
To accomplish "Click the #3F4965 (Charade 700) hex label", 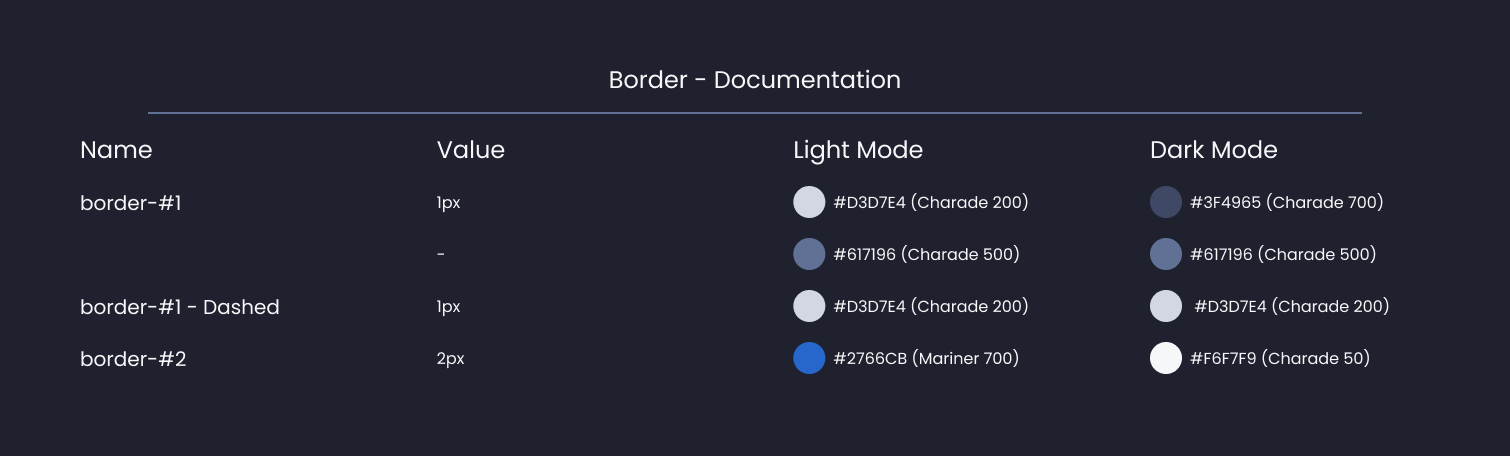I will 1286,202.
